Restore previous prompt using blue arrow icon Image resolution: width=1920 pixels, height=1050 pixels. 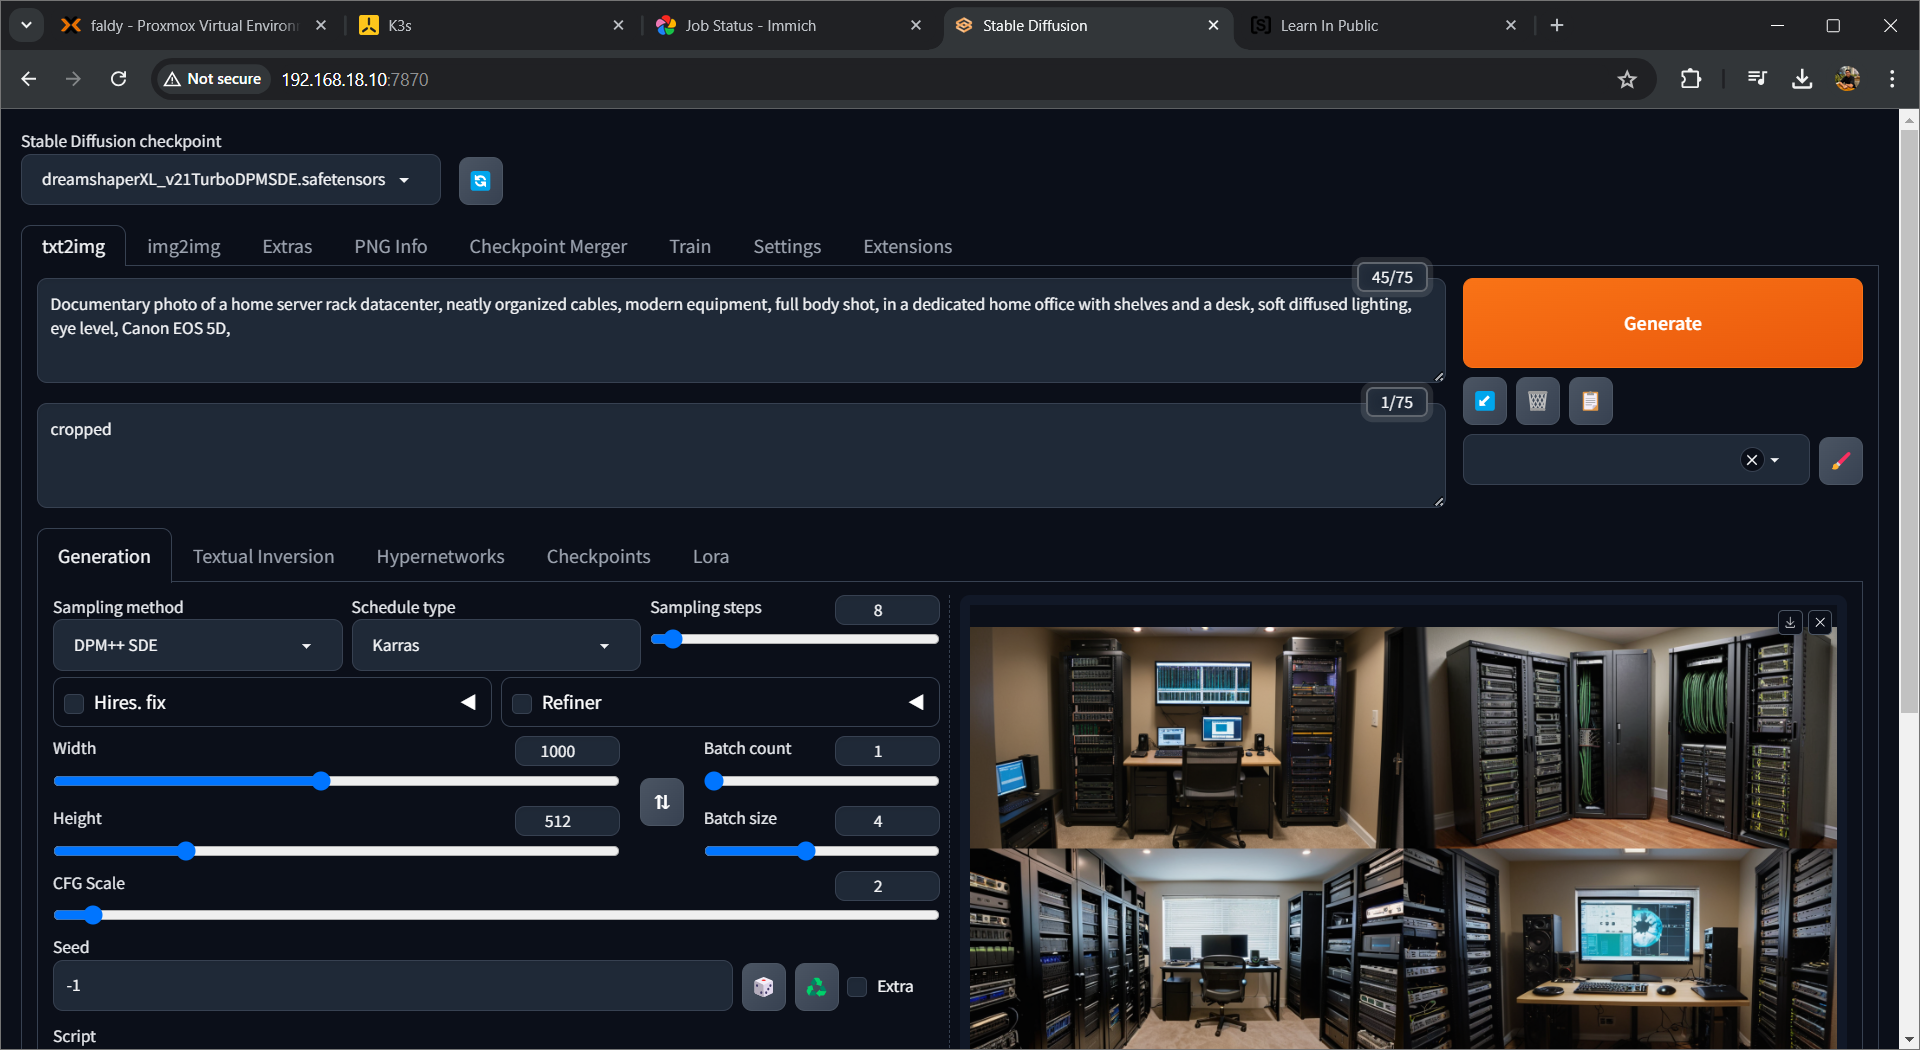tap(1484, 401)
